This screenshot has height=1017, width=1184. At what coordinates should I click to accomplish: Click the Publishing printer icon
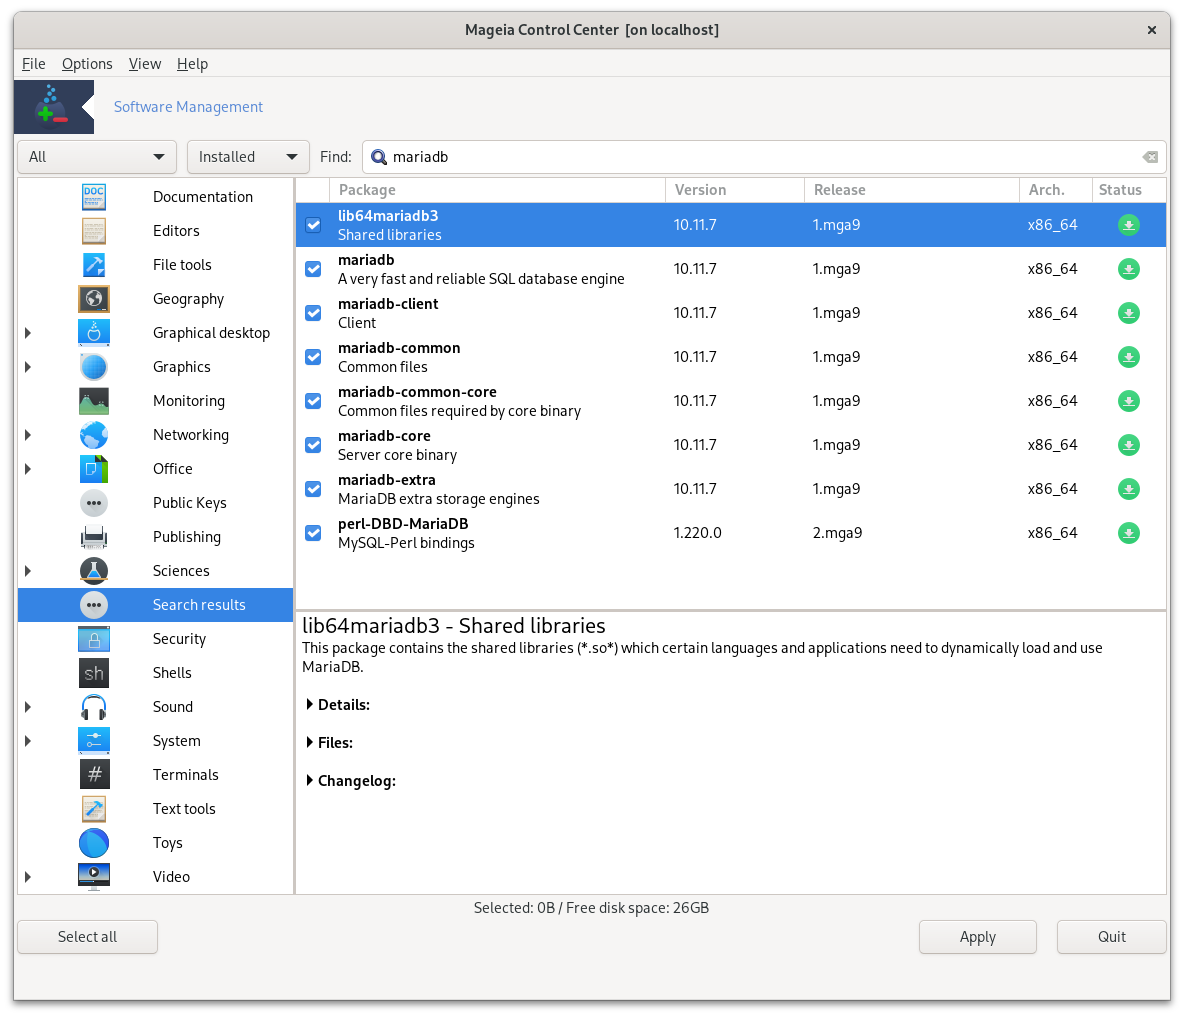94,537
